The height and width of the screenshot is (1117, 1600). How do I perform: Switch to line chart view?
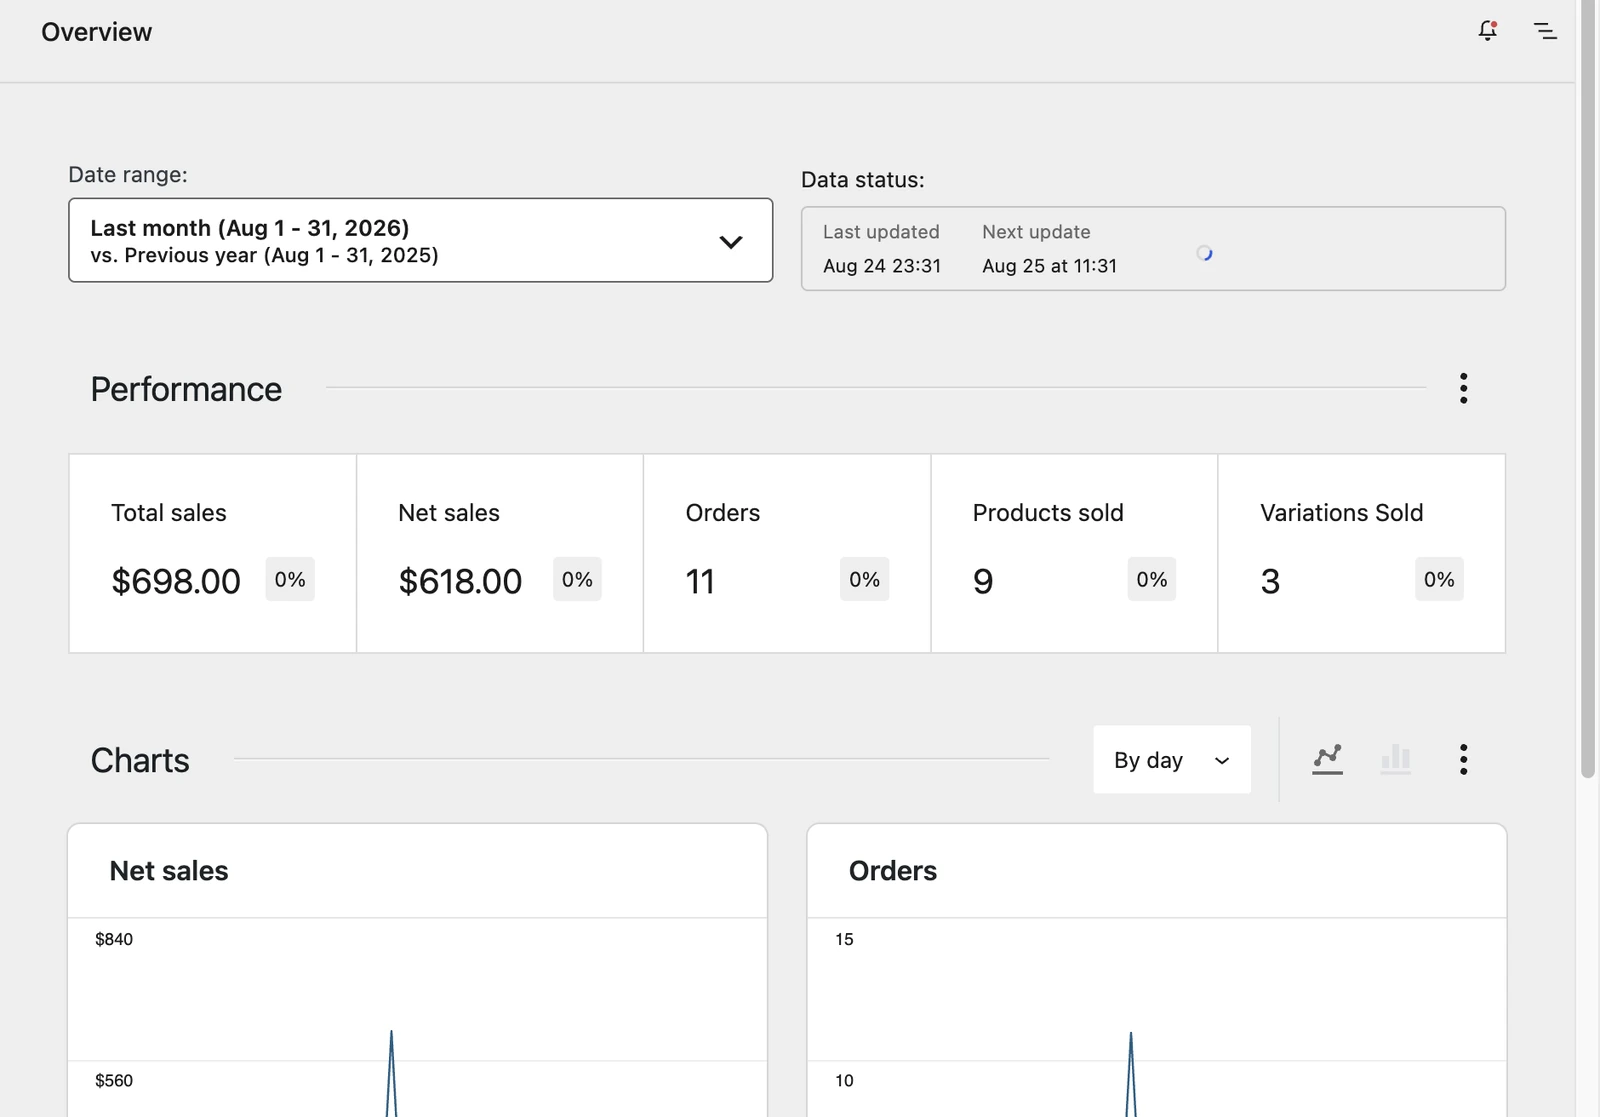[x=1327, y=759]
